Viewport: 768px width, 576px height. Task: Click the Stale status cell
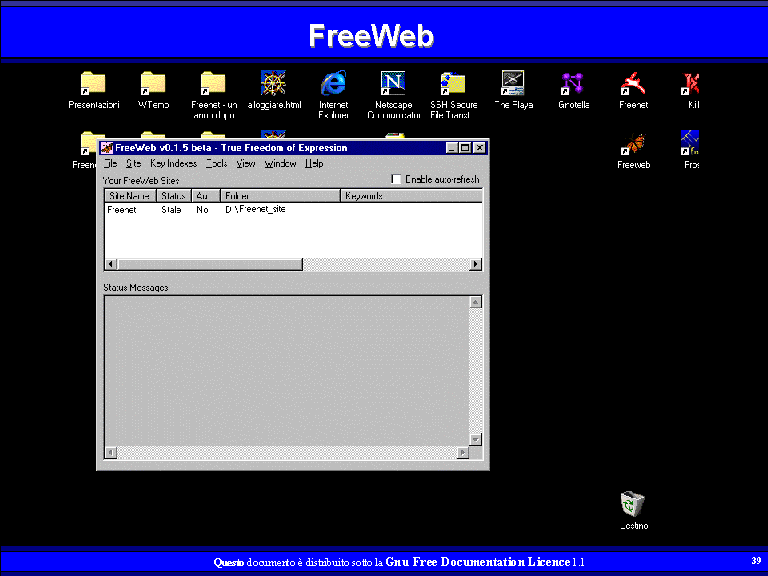(x=171, y=210)
